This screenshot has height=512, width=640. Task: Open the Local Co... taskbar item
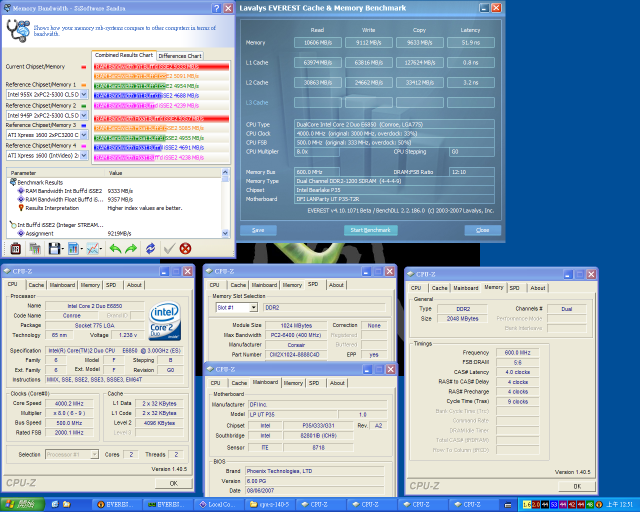(x=220, y=505)
